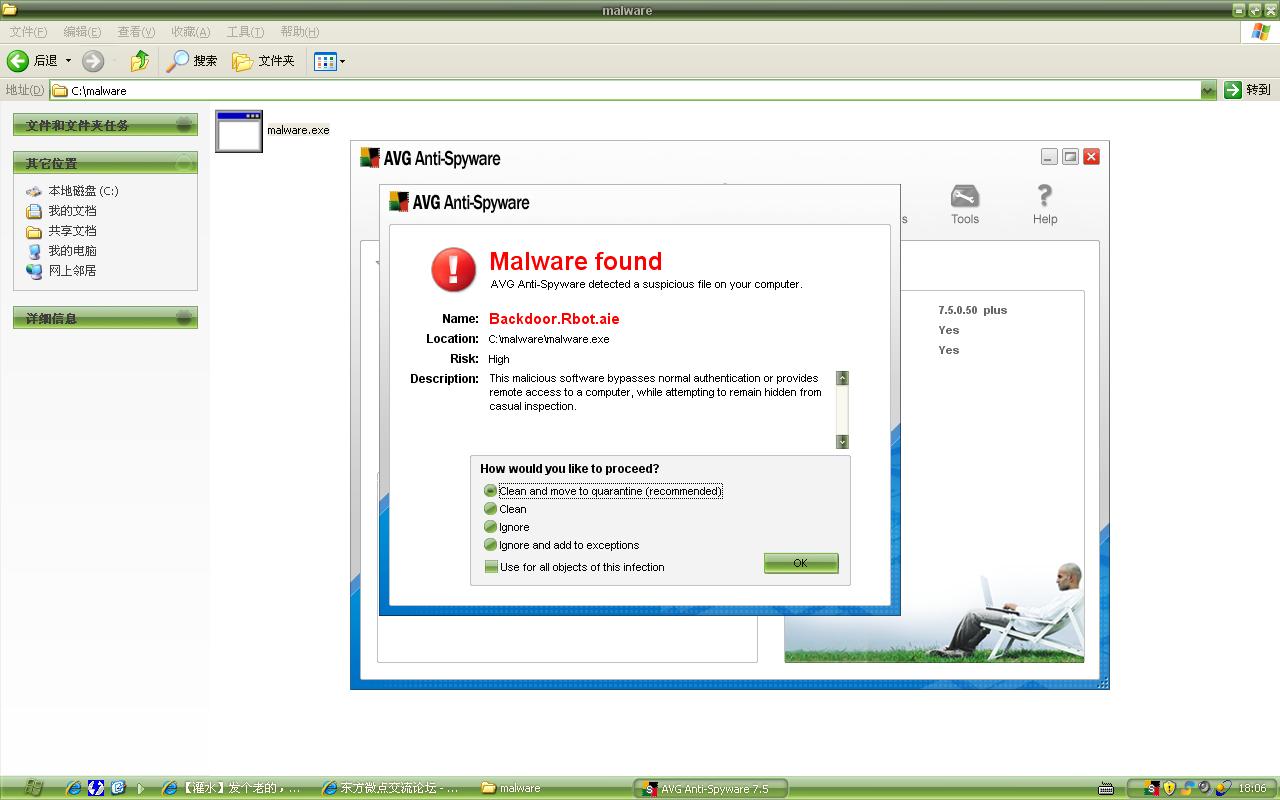The width and height of the screenshot is (1280, 800).
Task: Open View (查看) menu
Action: click(136, 32)
